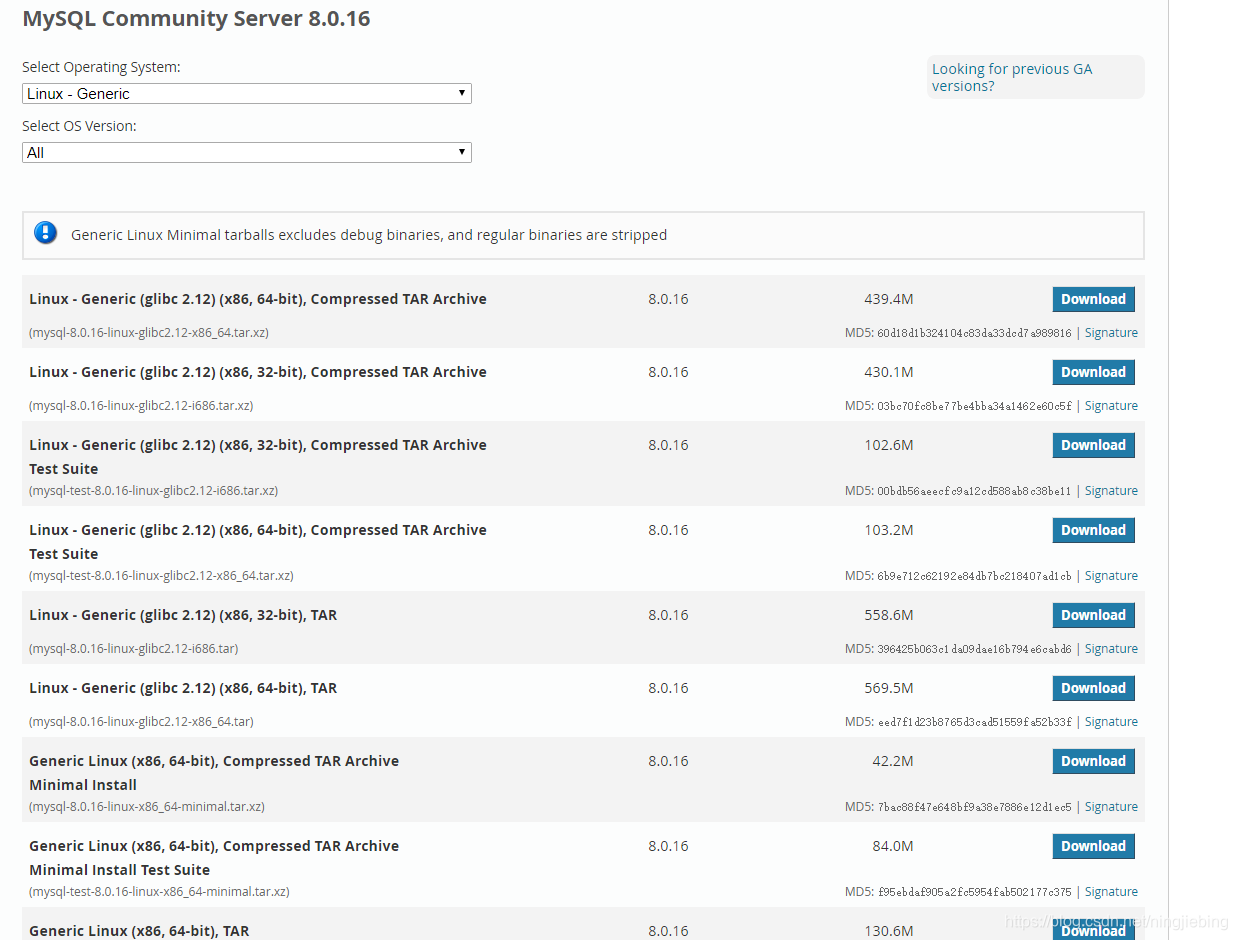Click the MD5 hash starting with f95ebdaf

click(x=974, y=892)
